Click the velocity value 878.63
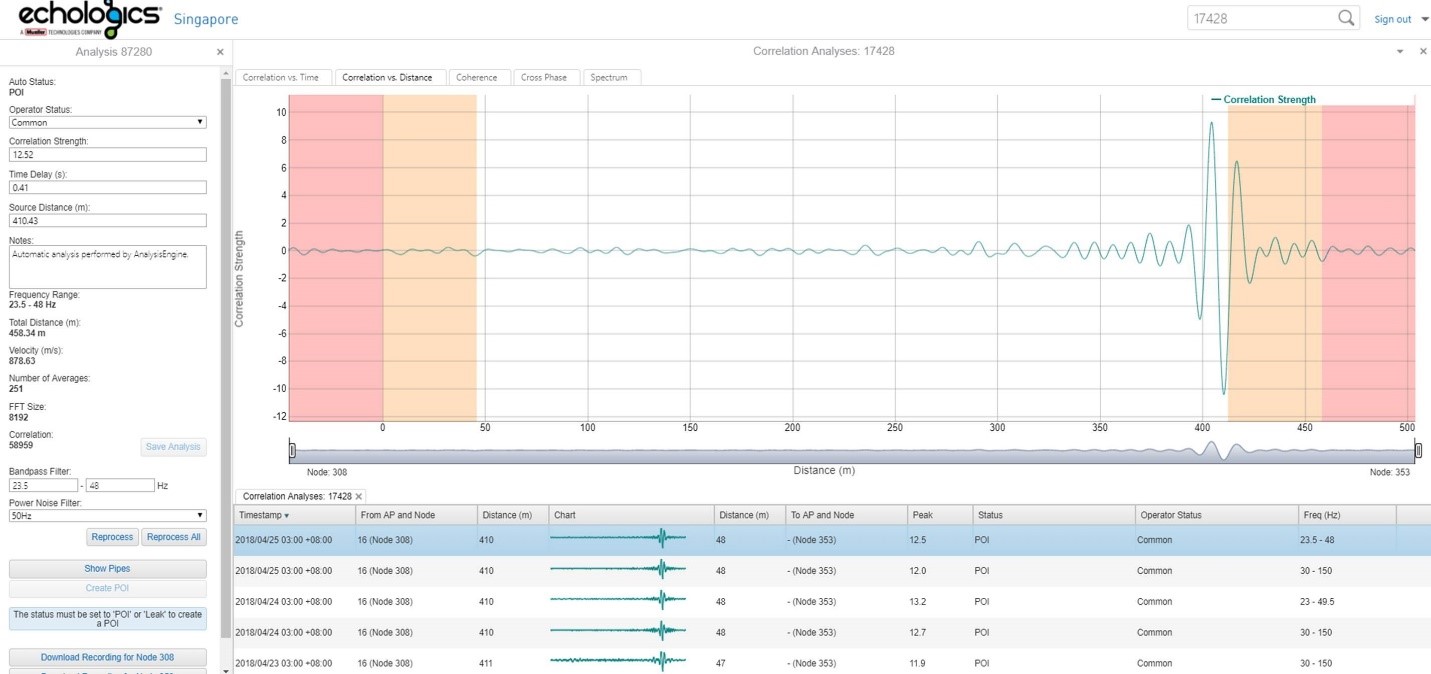The image size is (1431, 674). [x=22, y=361]
